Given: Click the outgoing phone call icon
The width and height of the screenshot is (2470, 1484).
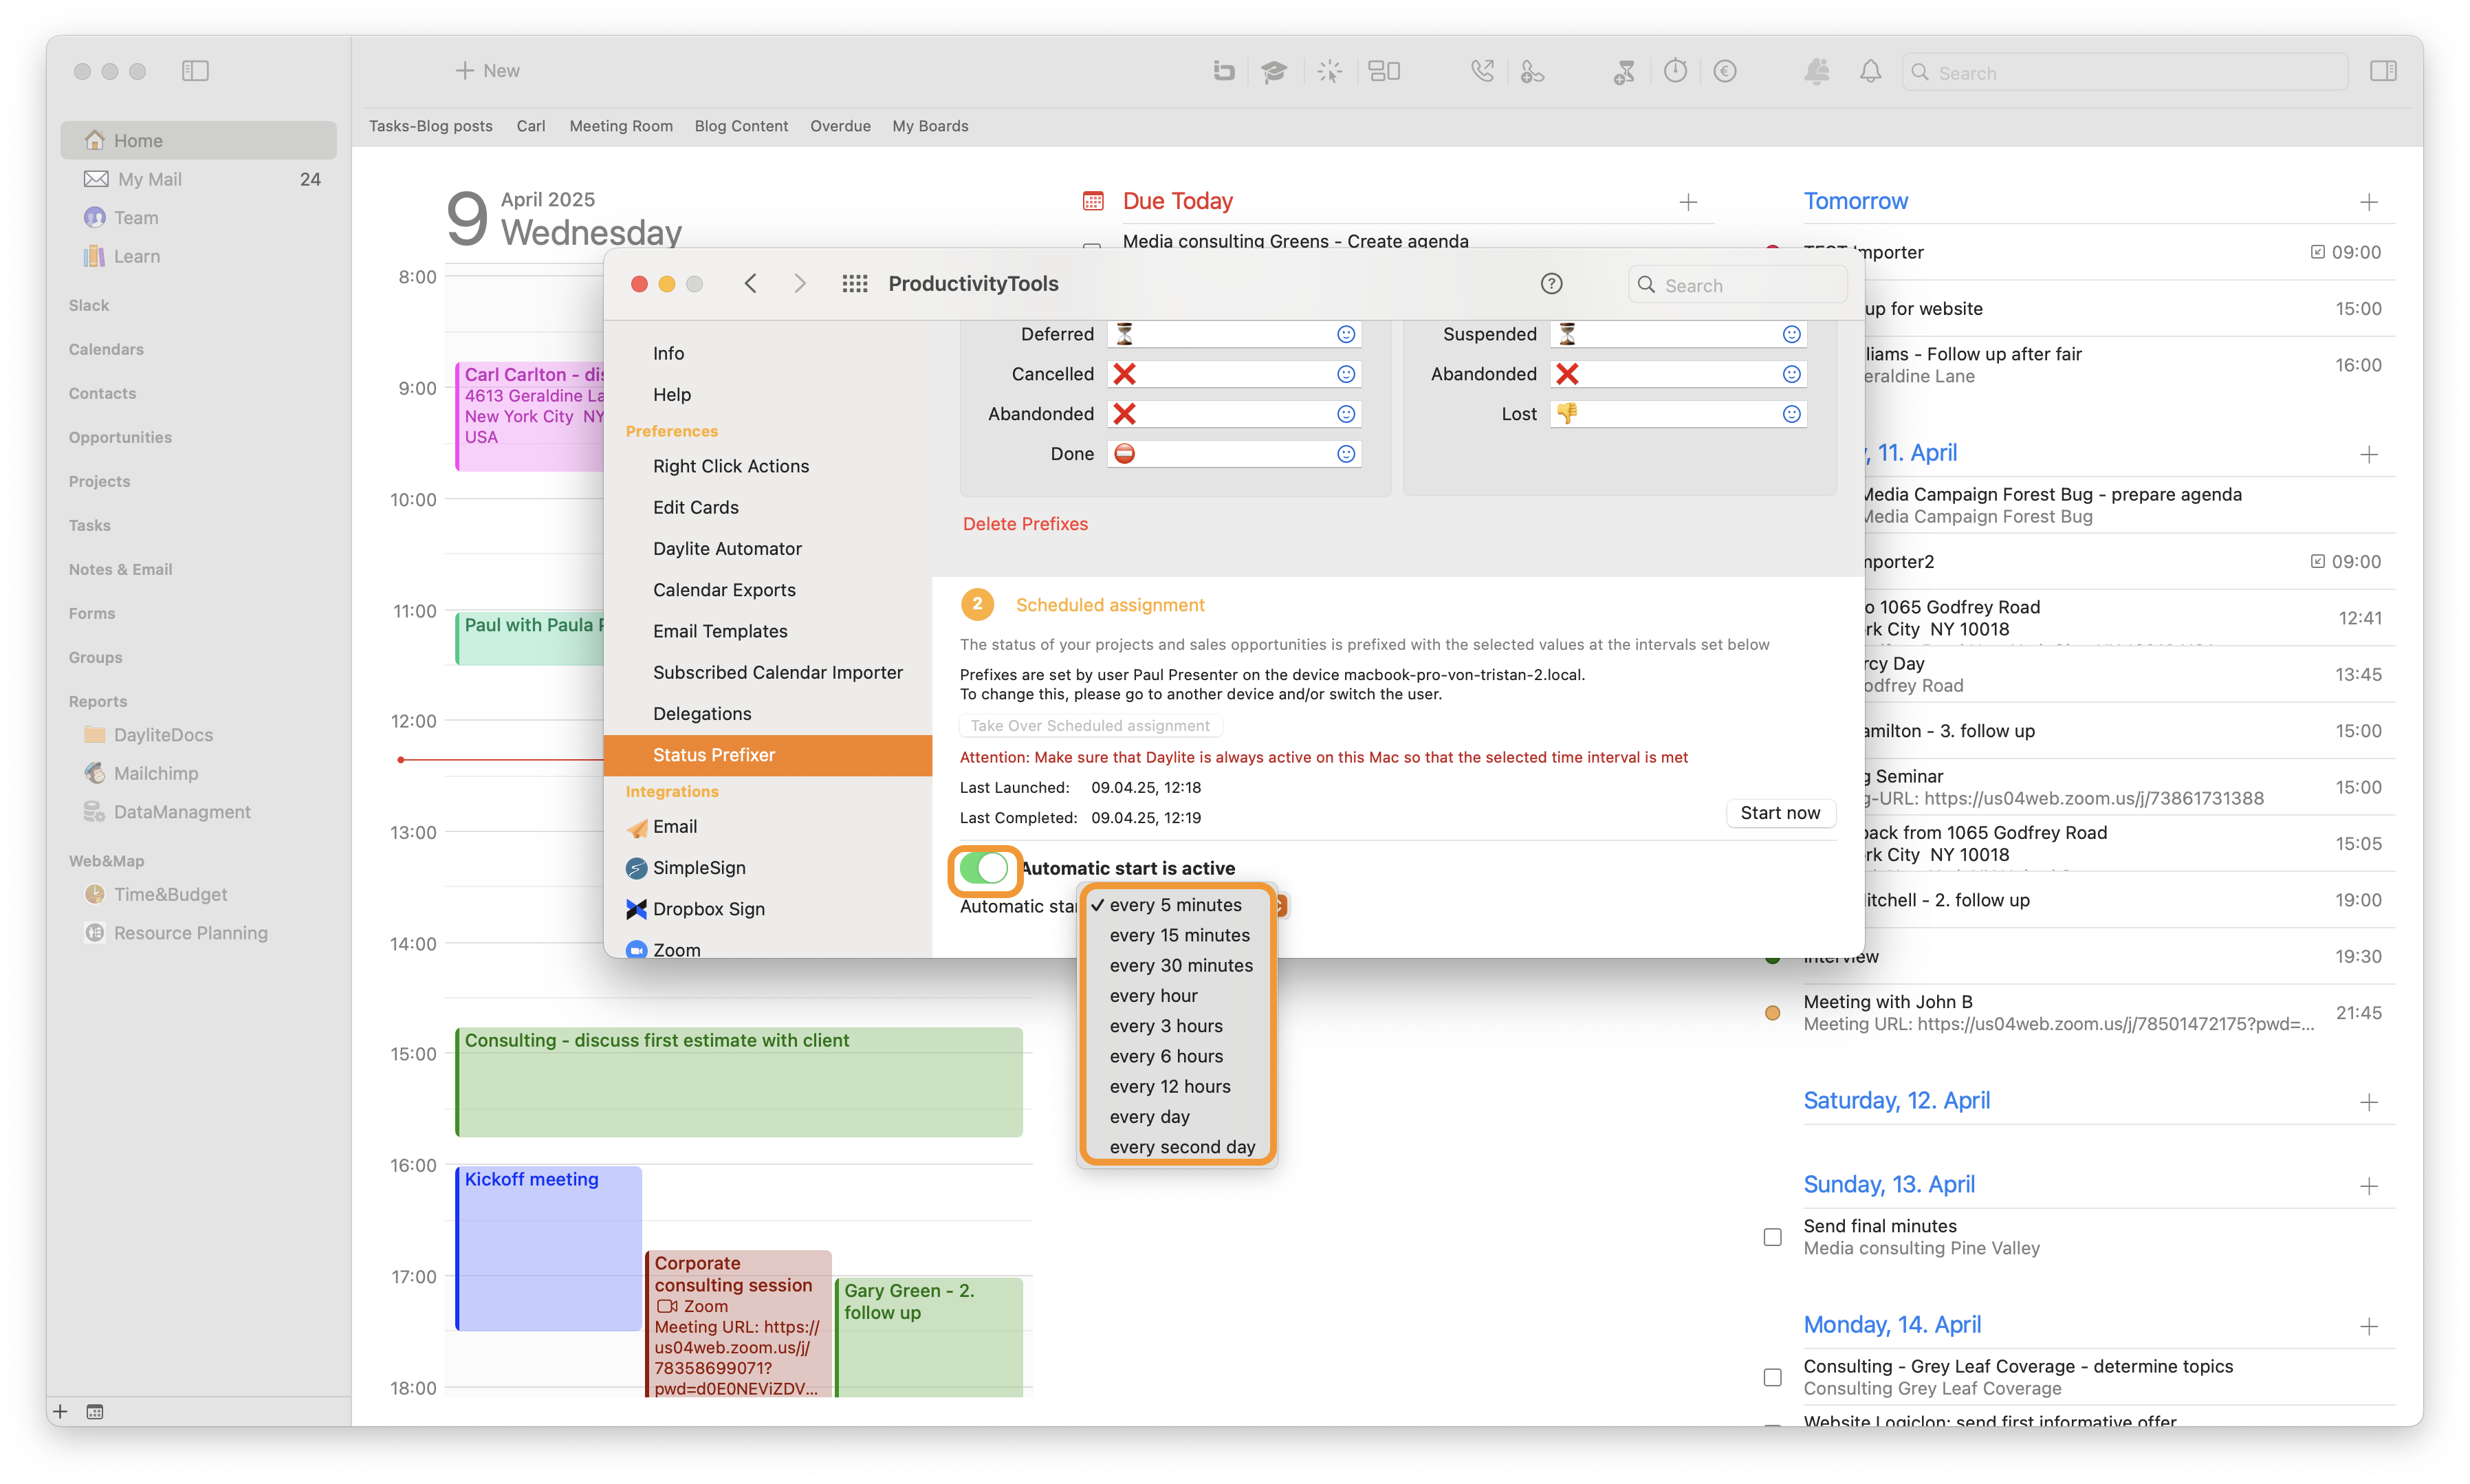Looking at the screenshot, I should [1482, 71].
